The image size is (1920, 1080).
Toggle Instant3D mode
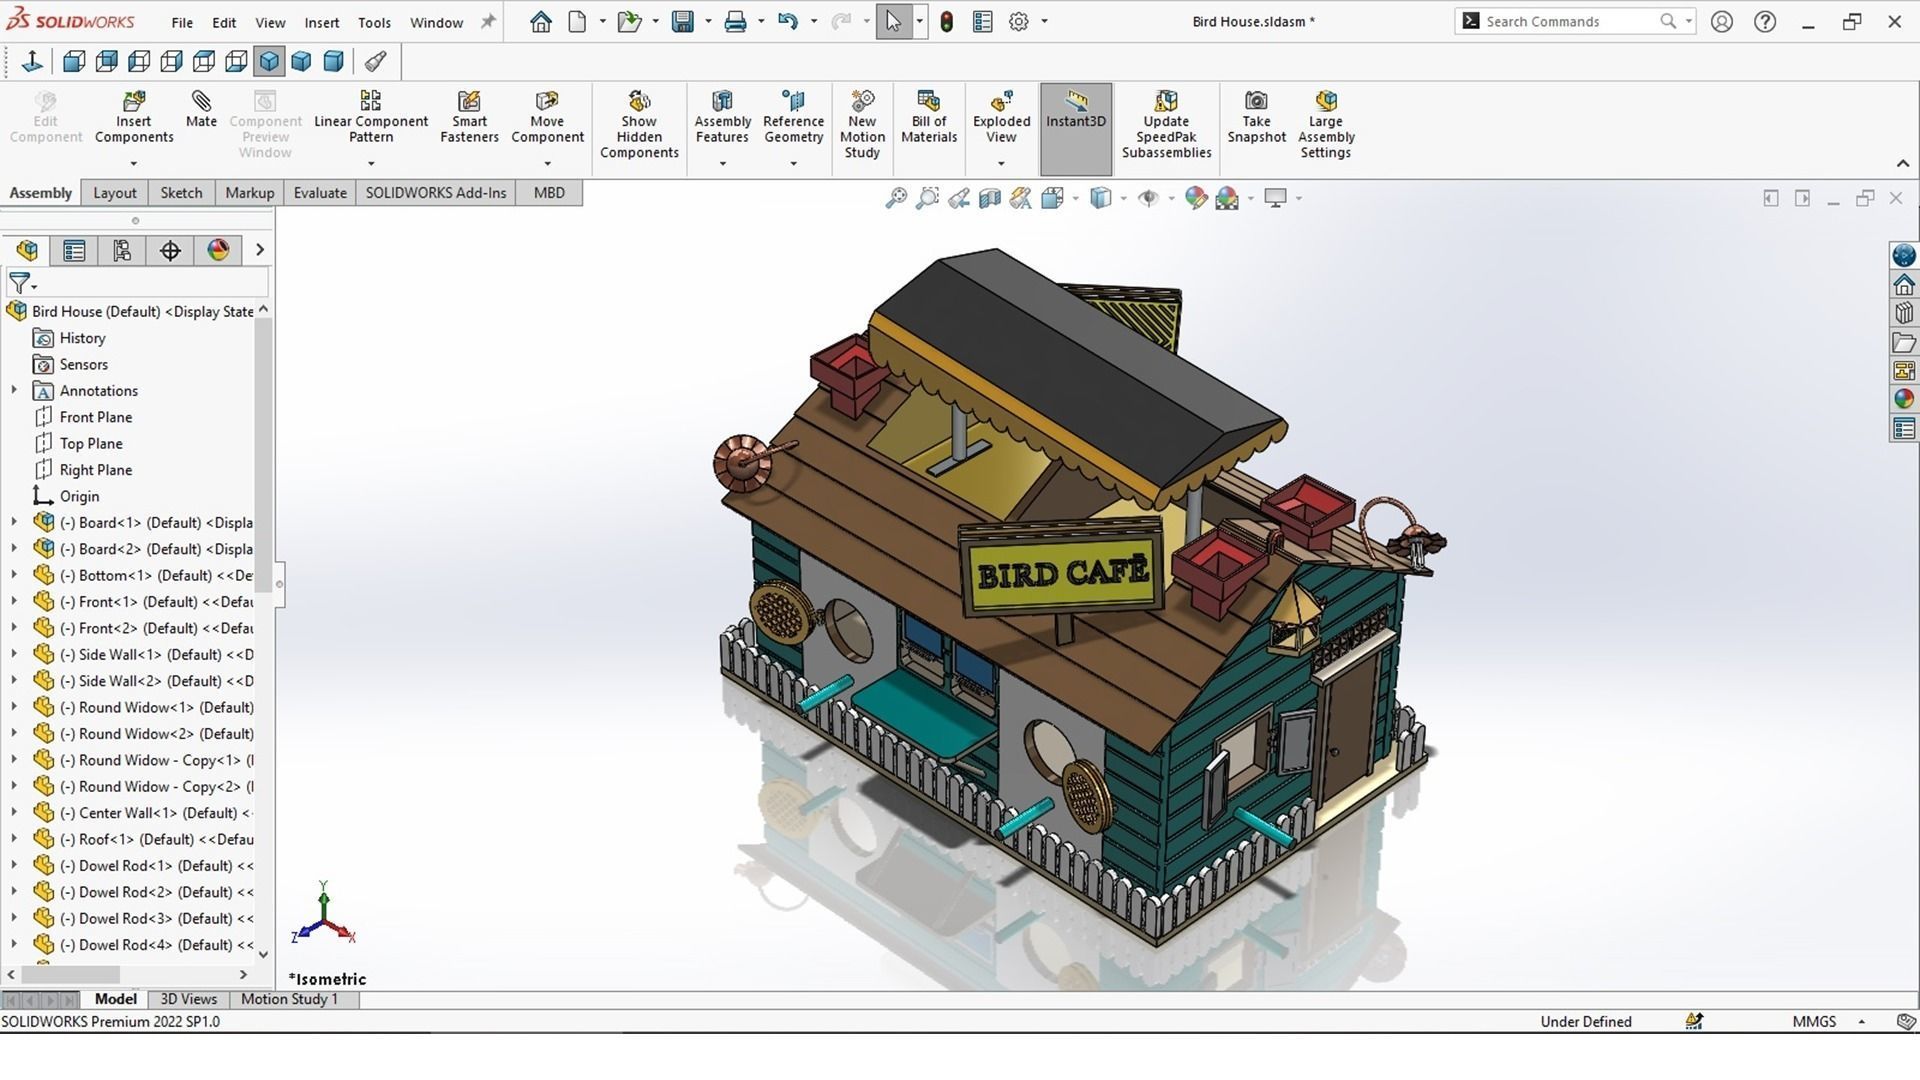click(x=1076, y=128)
